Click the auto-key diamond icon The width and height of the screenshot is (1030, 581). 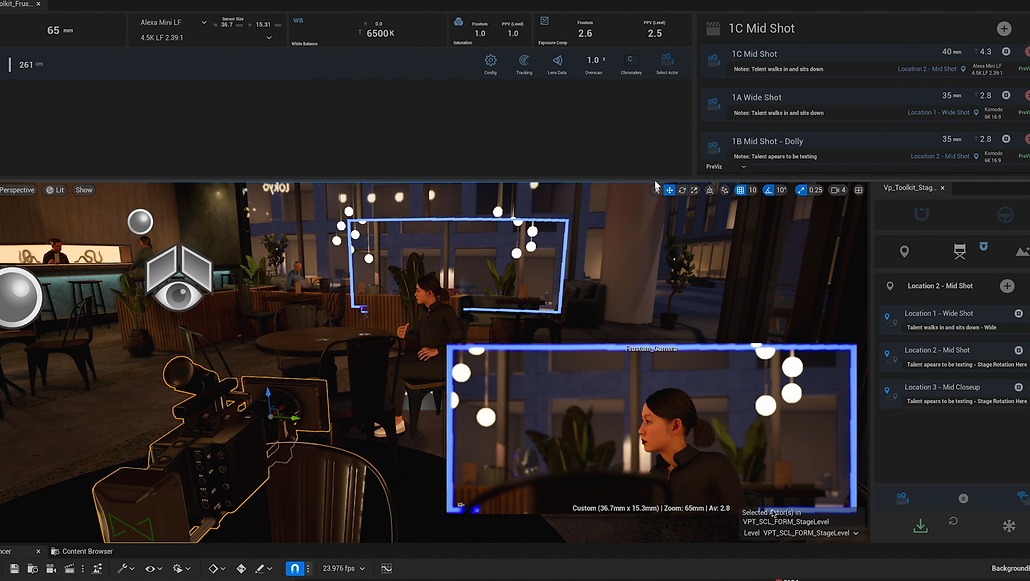pos(241,569)
